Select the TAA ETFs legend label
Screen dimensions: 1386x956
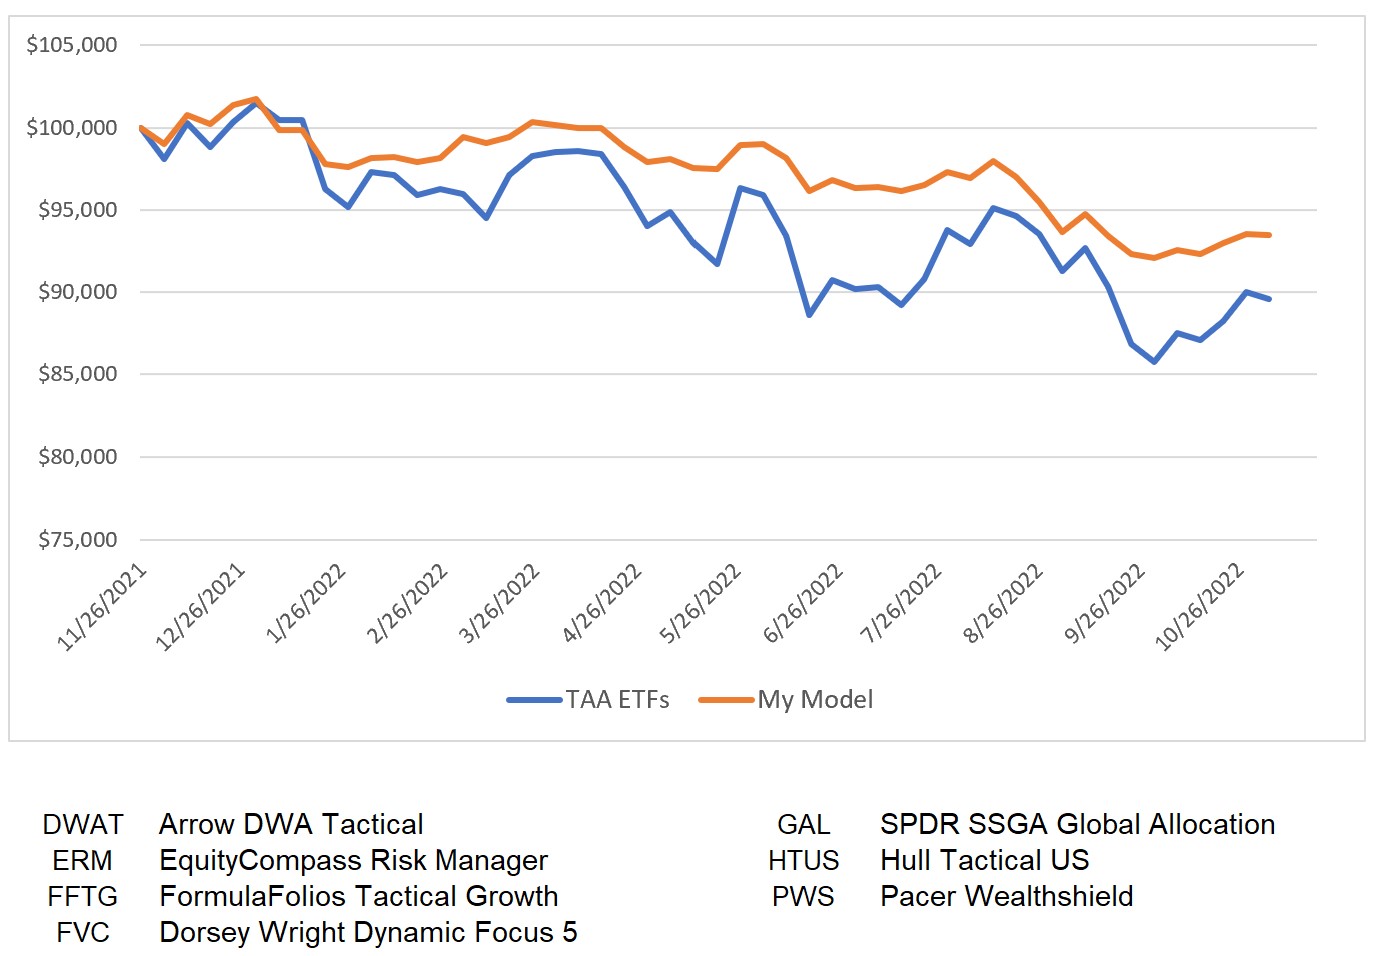pyautogui.click(x=617, y=700)
